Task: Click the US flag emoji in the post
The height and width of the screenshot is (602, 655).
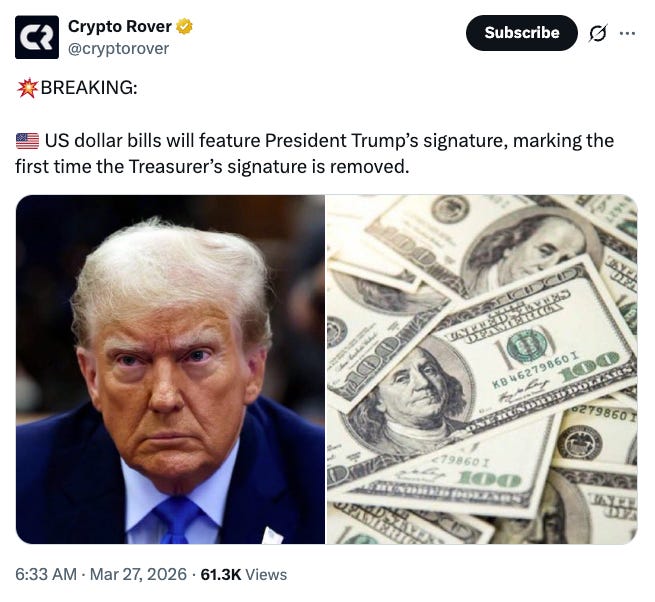Action: 28,141
